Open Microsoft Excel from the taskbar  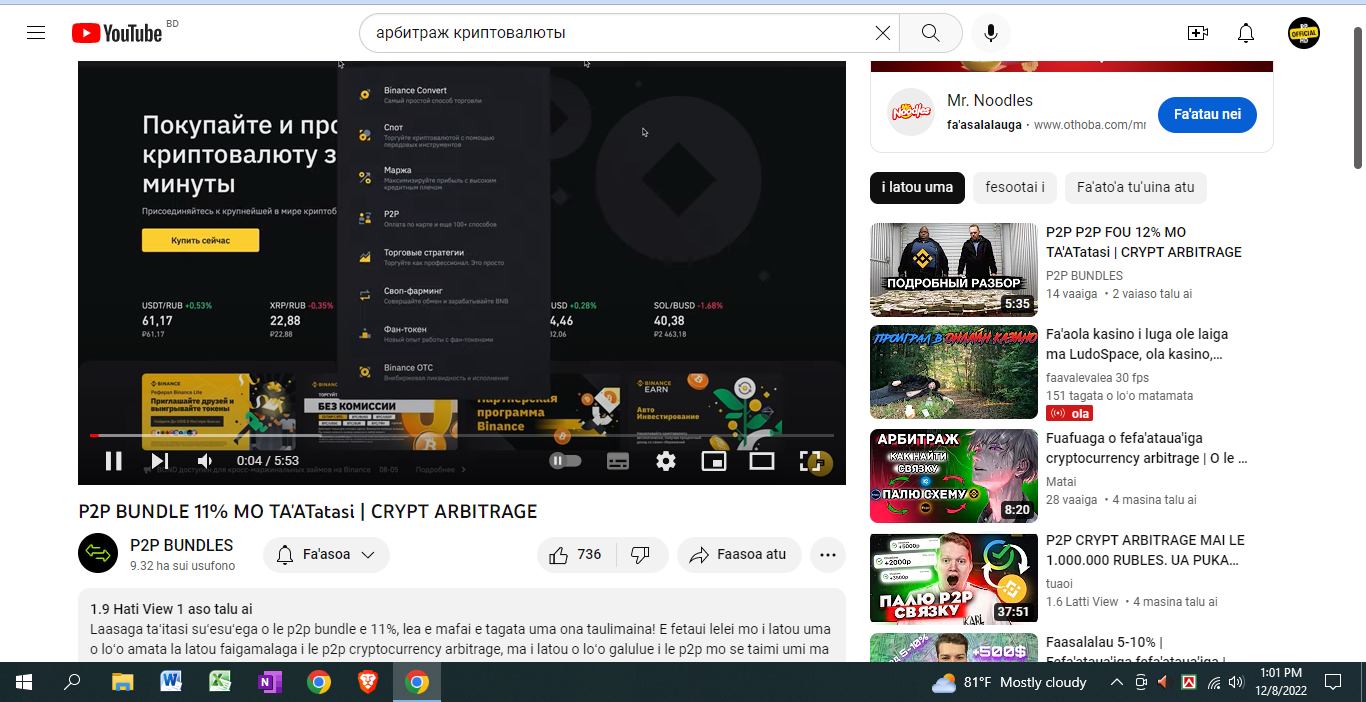[x=220, y=682]
